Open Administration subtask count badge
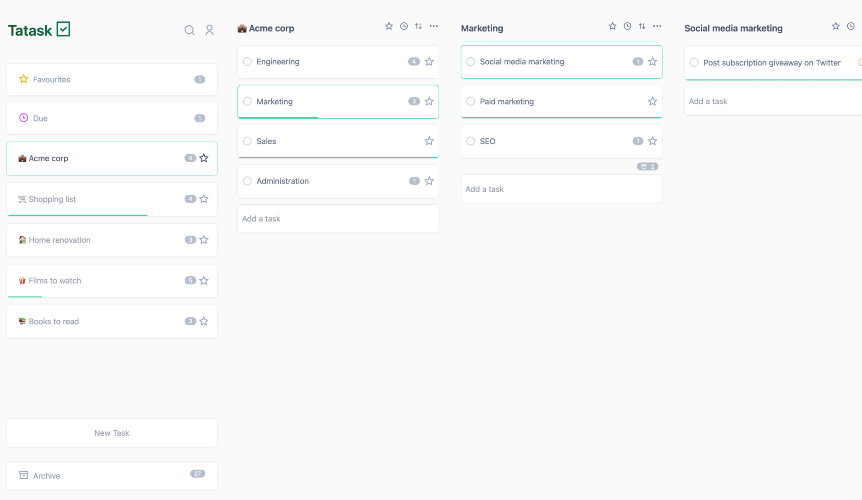Screen dimensions: 862x500 pyautogui.click(x=415, y=181)
